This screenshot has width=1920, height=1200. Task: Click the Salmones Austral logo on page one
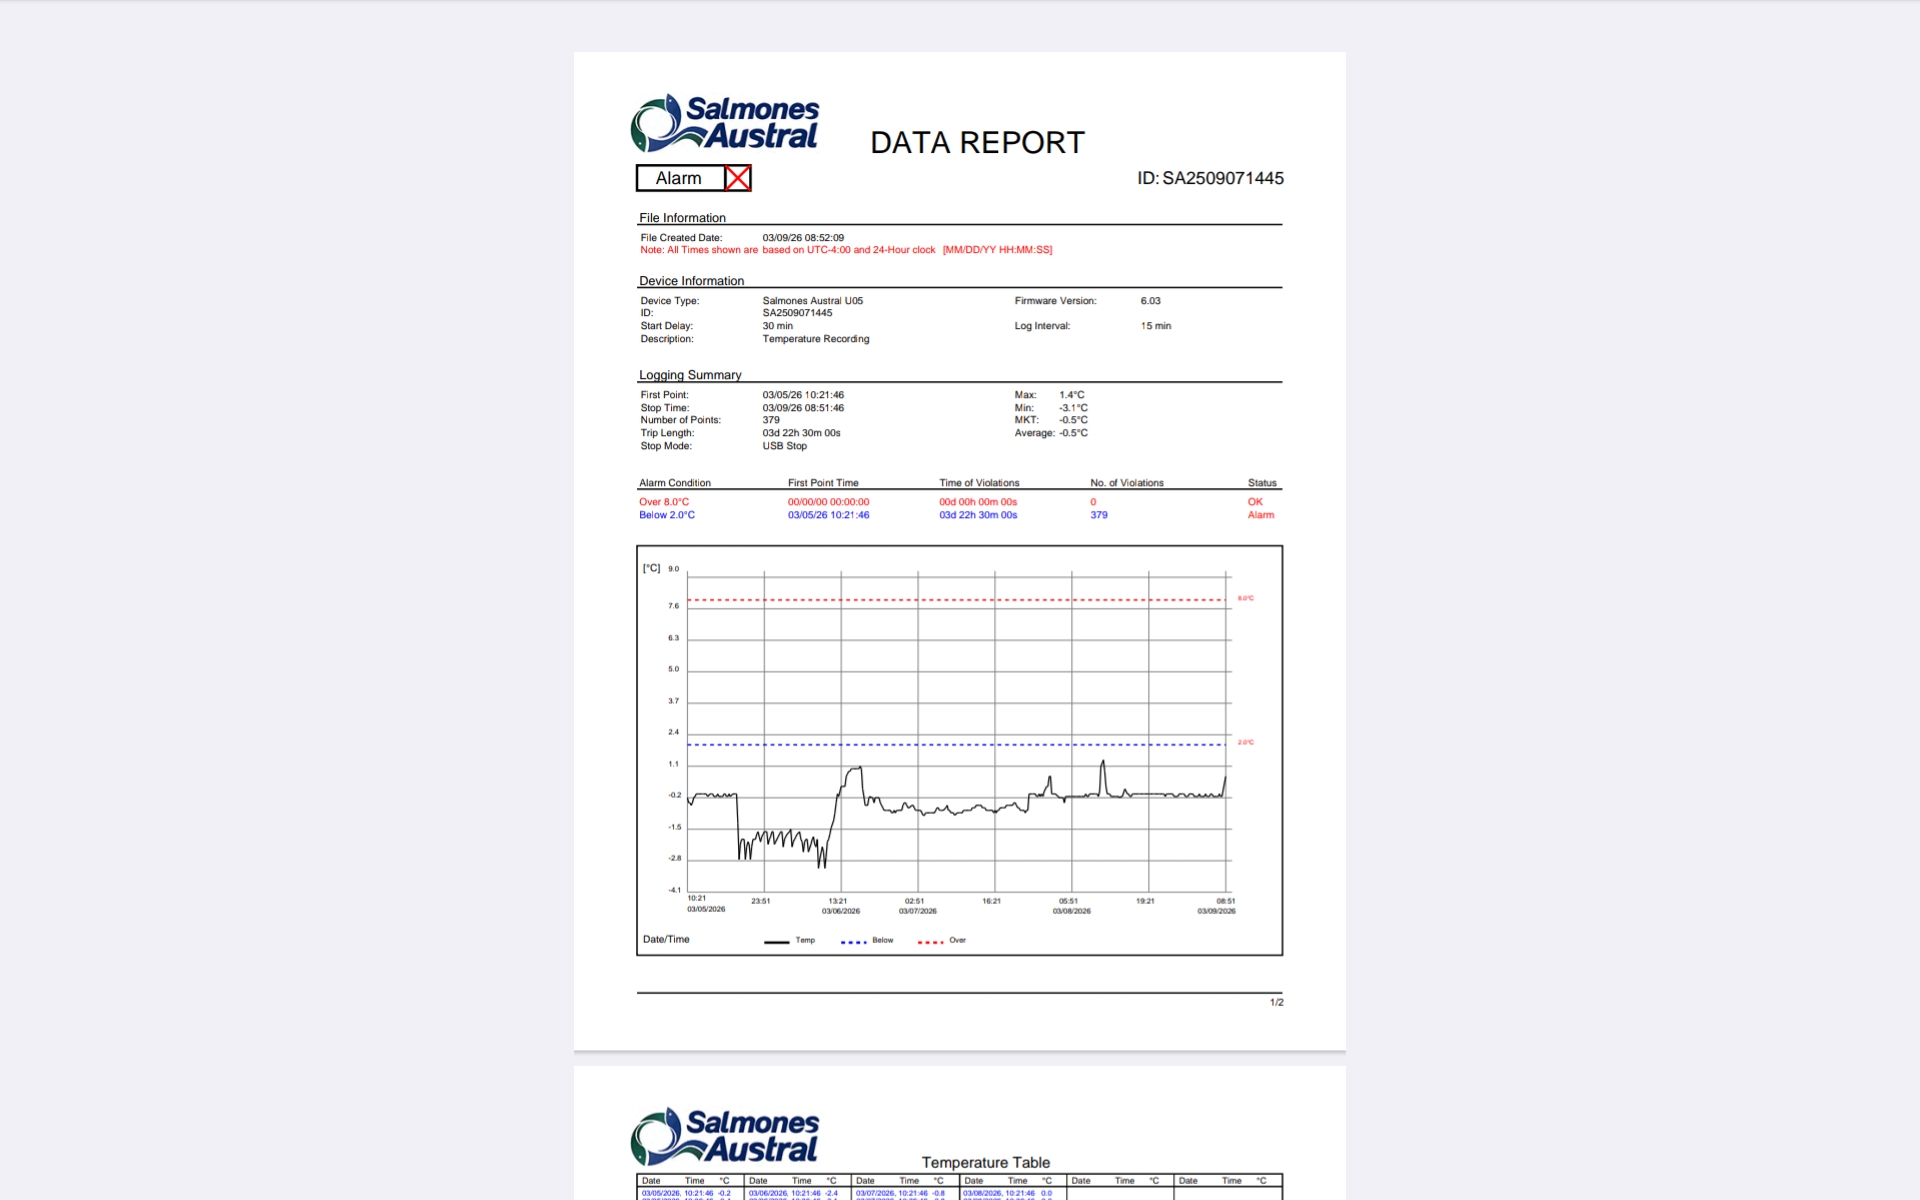[x=725, y=124]
